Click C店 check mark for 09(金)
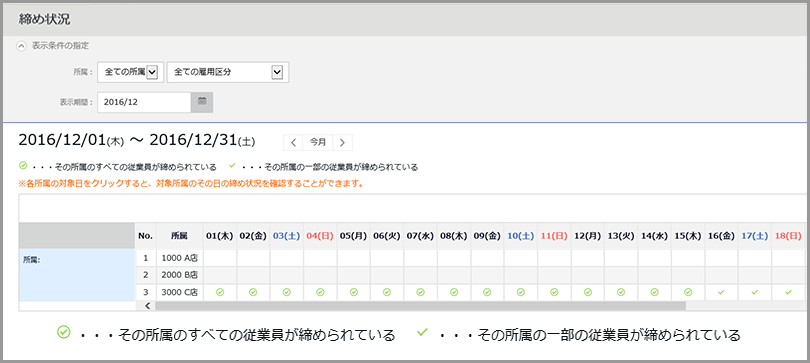This screenshot has width=810, height=363. coord(487,292)
